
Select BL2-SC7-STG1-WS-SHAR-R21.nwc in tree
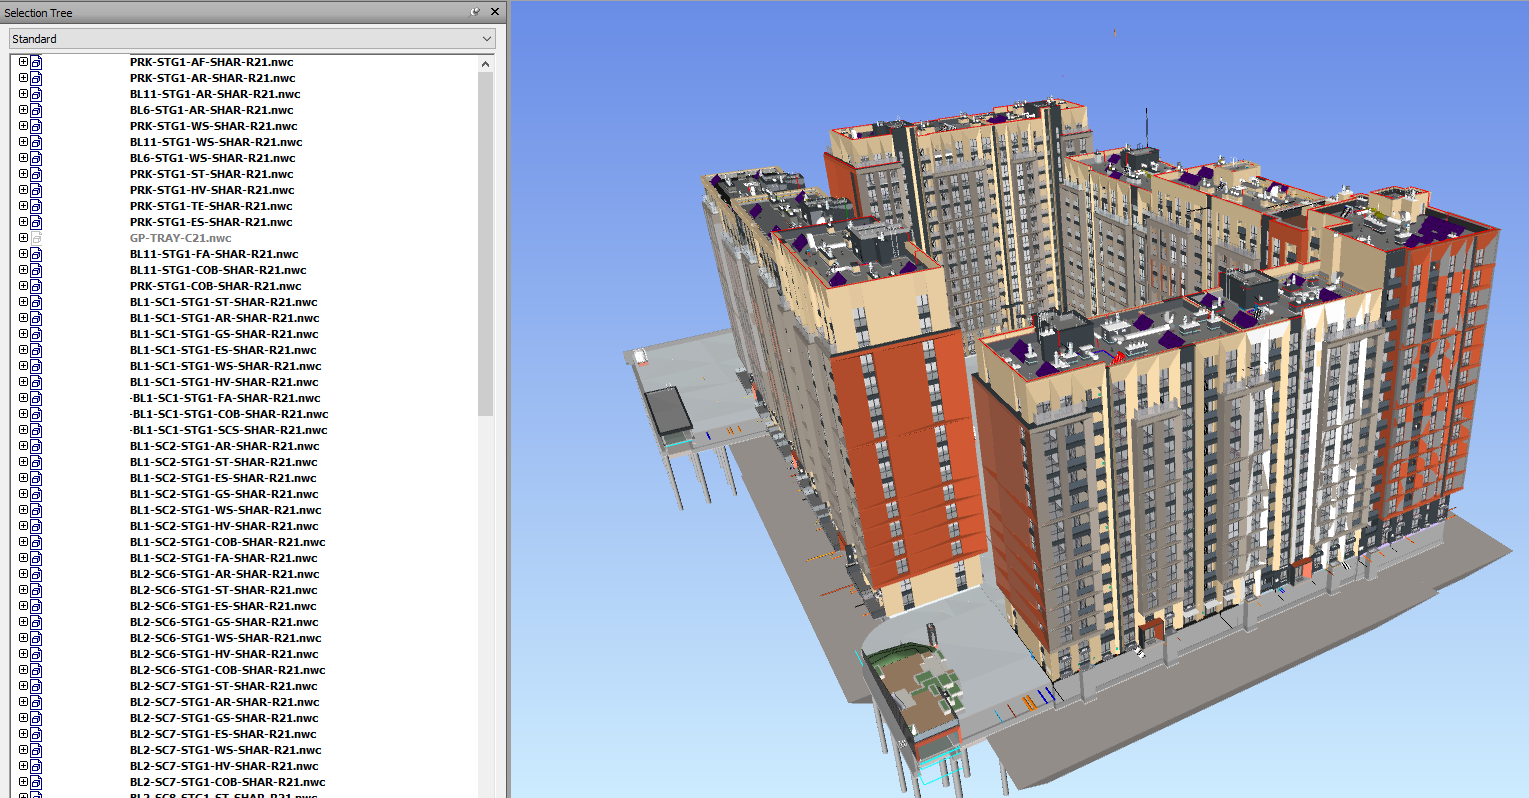coord(225,750)
